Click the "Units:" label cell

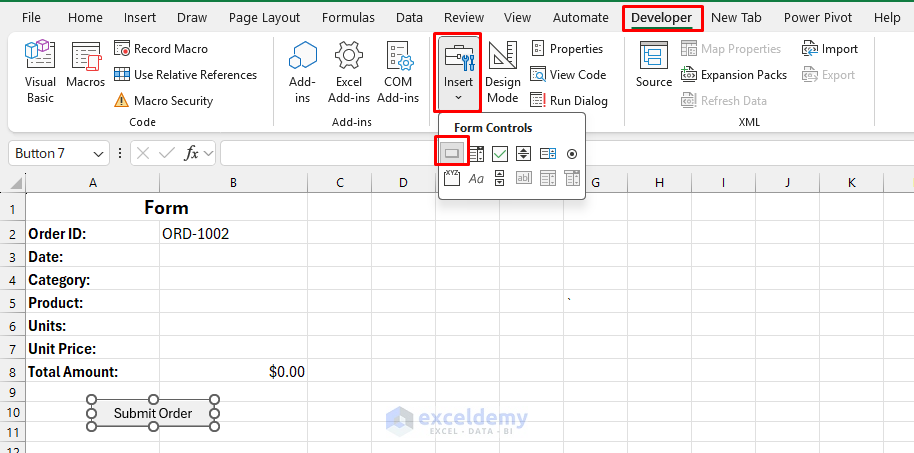93,326
